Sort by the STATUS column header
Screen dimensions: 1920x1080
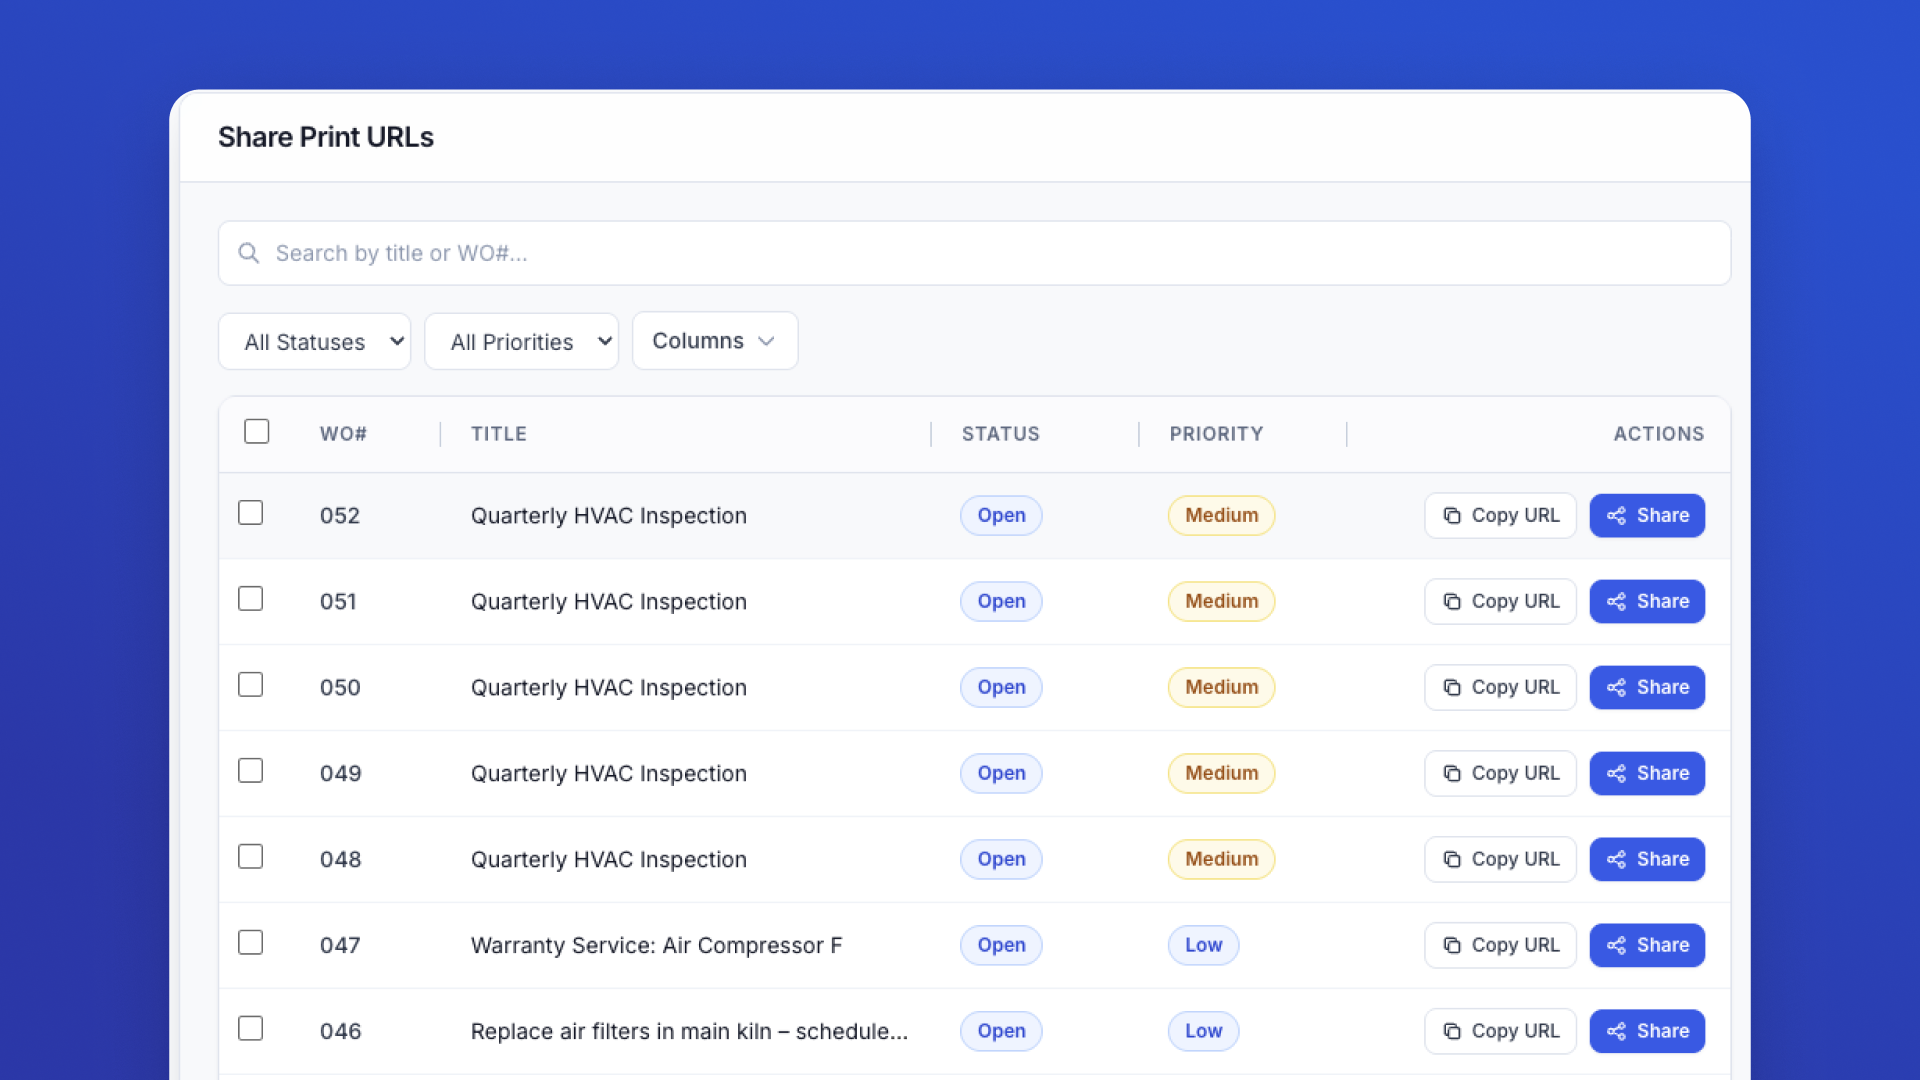point(1001,434)
